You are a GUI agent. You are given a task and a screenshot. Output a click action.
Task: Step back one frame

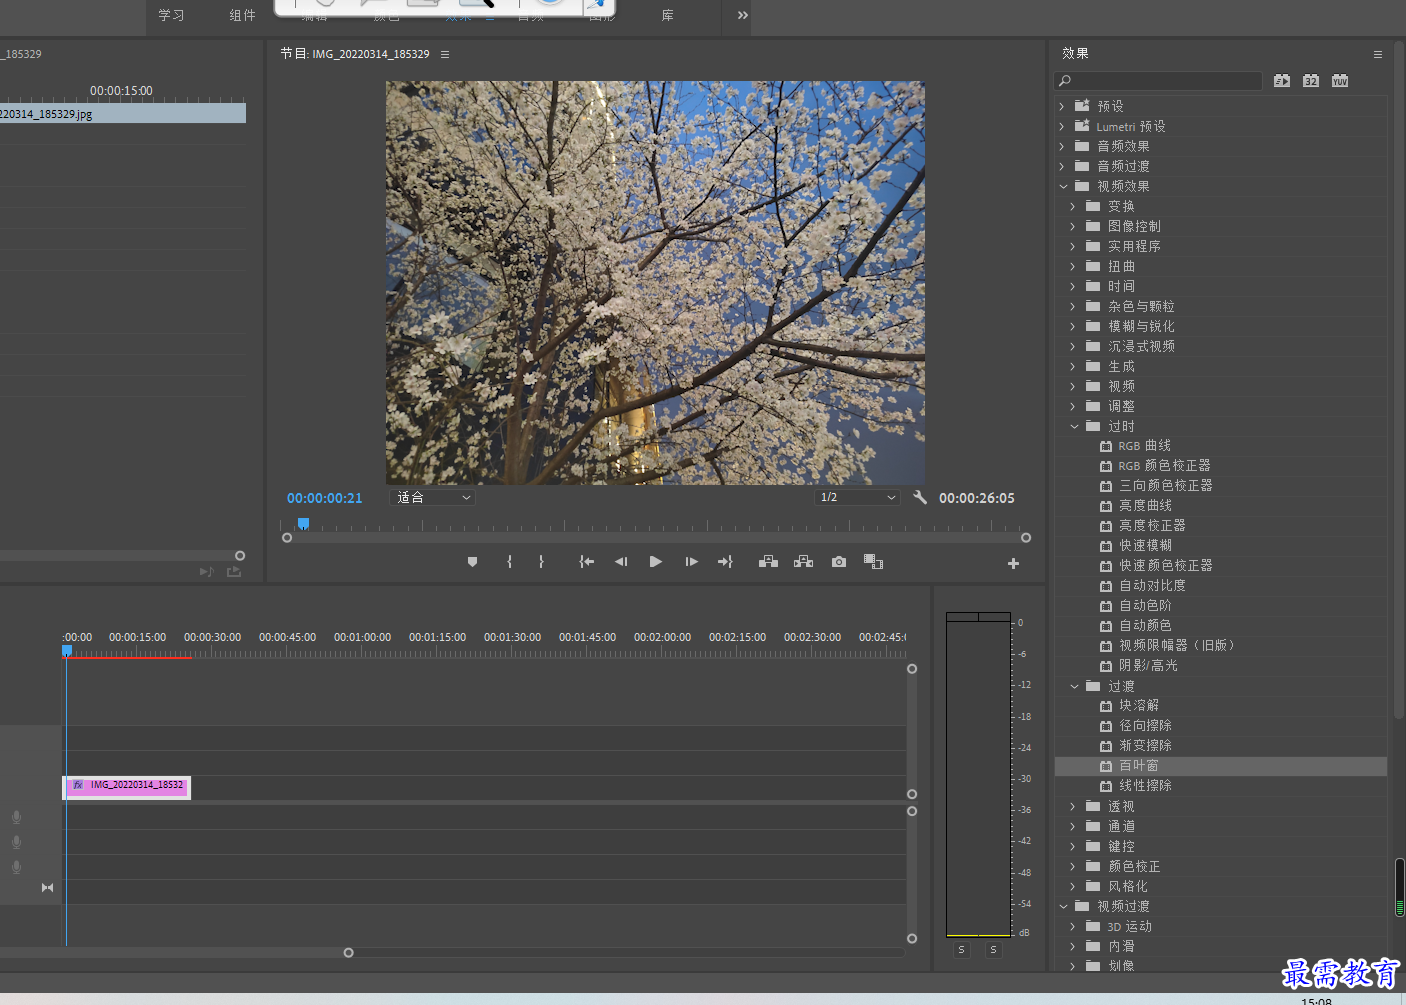pyautogui.click(x=621, y=562)
